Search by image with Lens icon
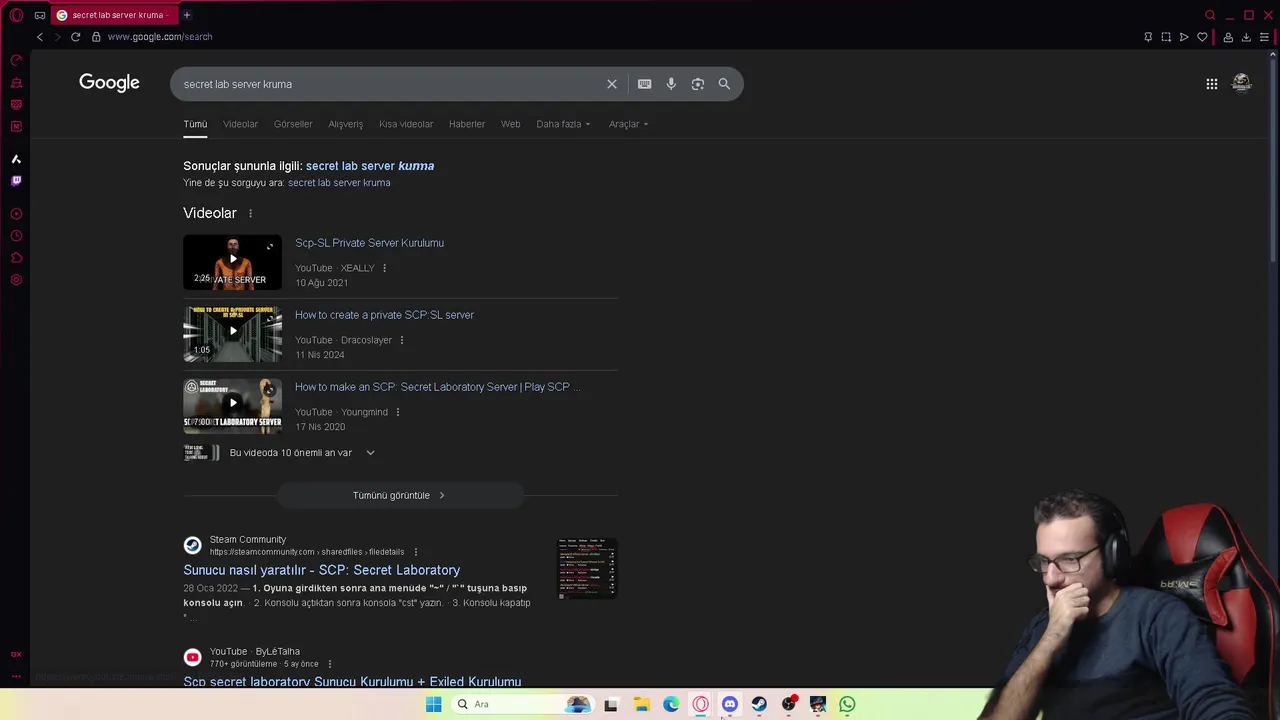The width and height of the screenshot is (1280, 720). tap(698, 84)
